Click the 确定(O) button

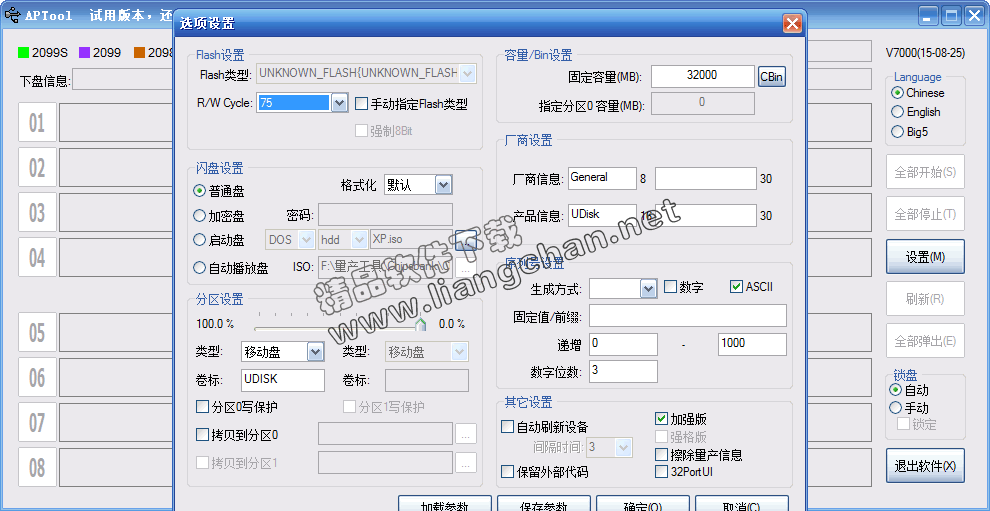point(643,503)
